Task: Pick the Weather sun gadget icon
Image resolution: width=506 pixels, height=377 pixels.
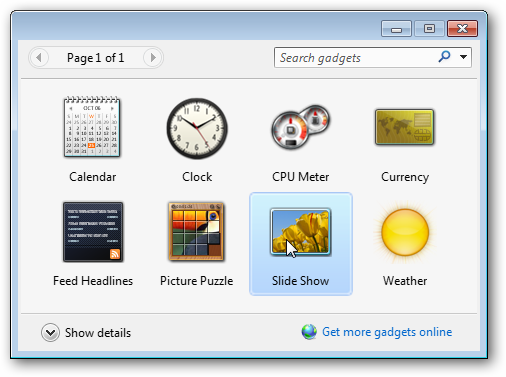Action: pos(405,232)
